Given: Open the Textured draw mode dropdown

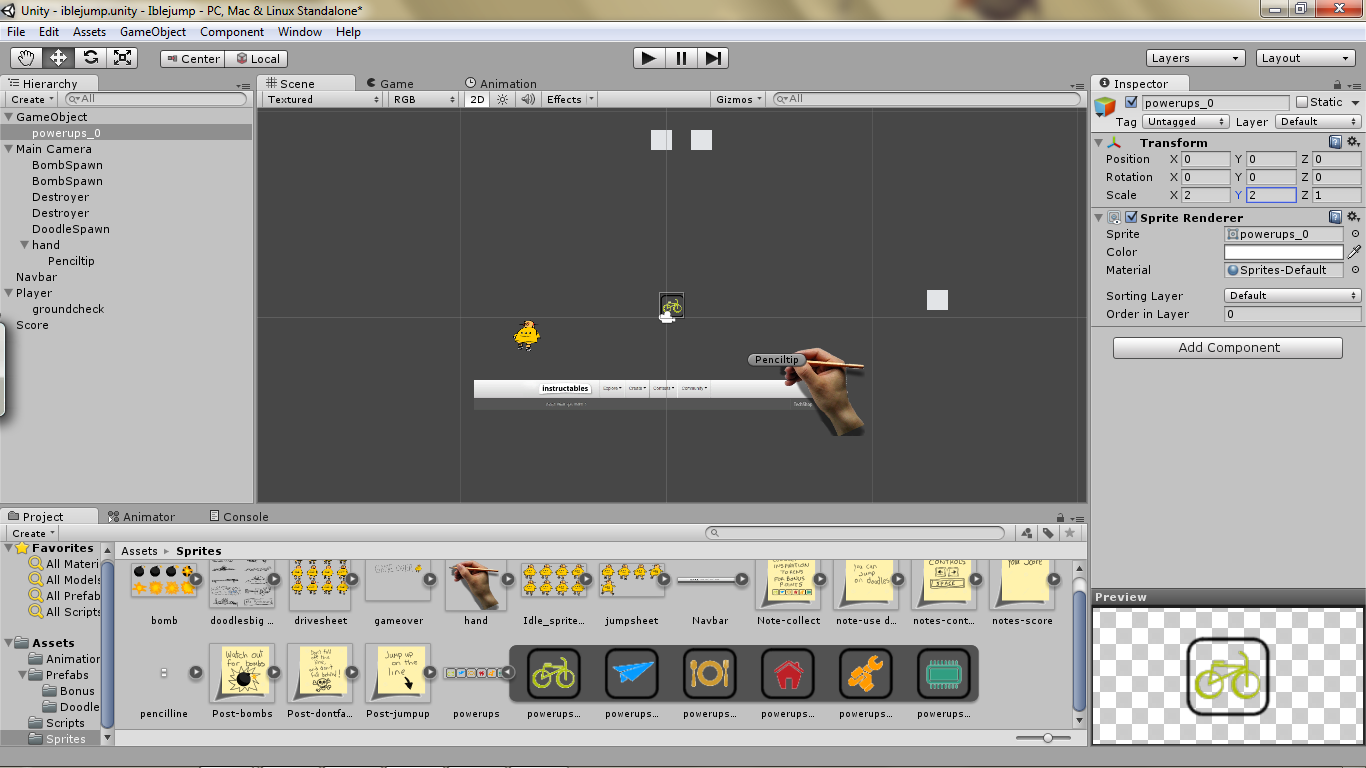Looking at the screenshot, I should [323, 99].
